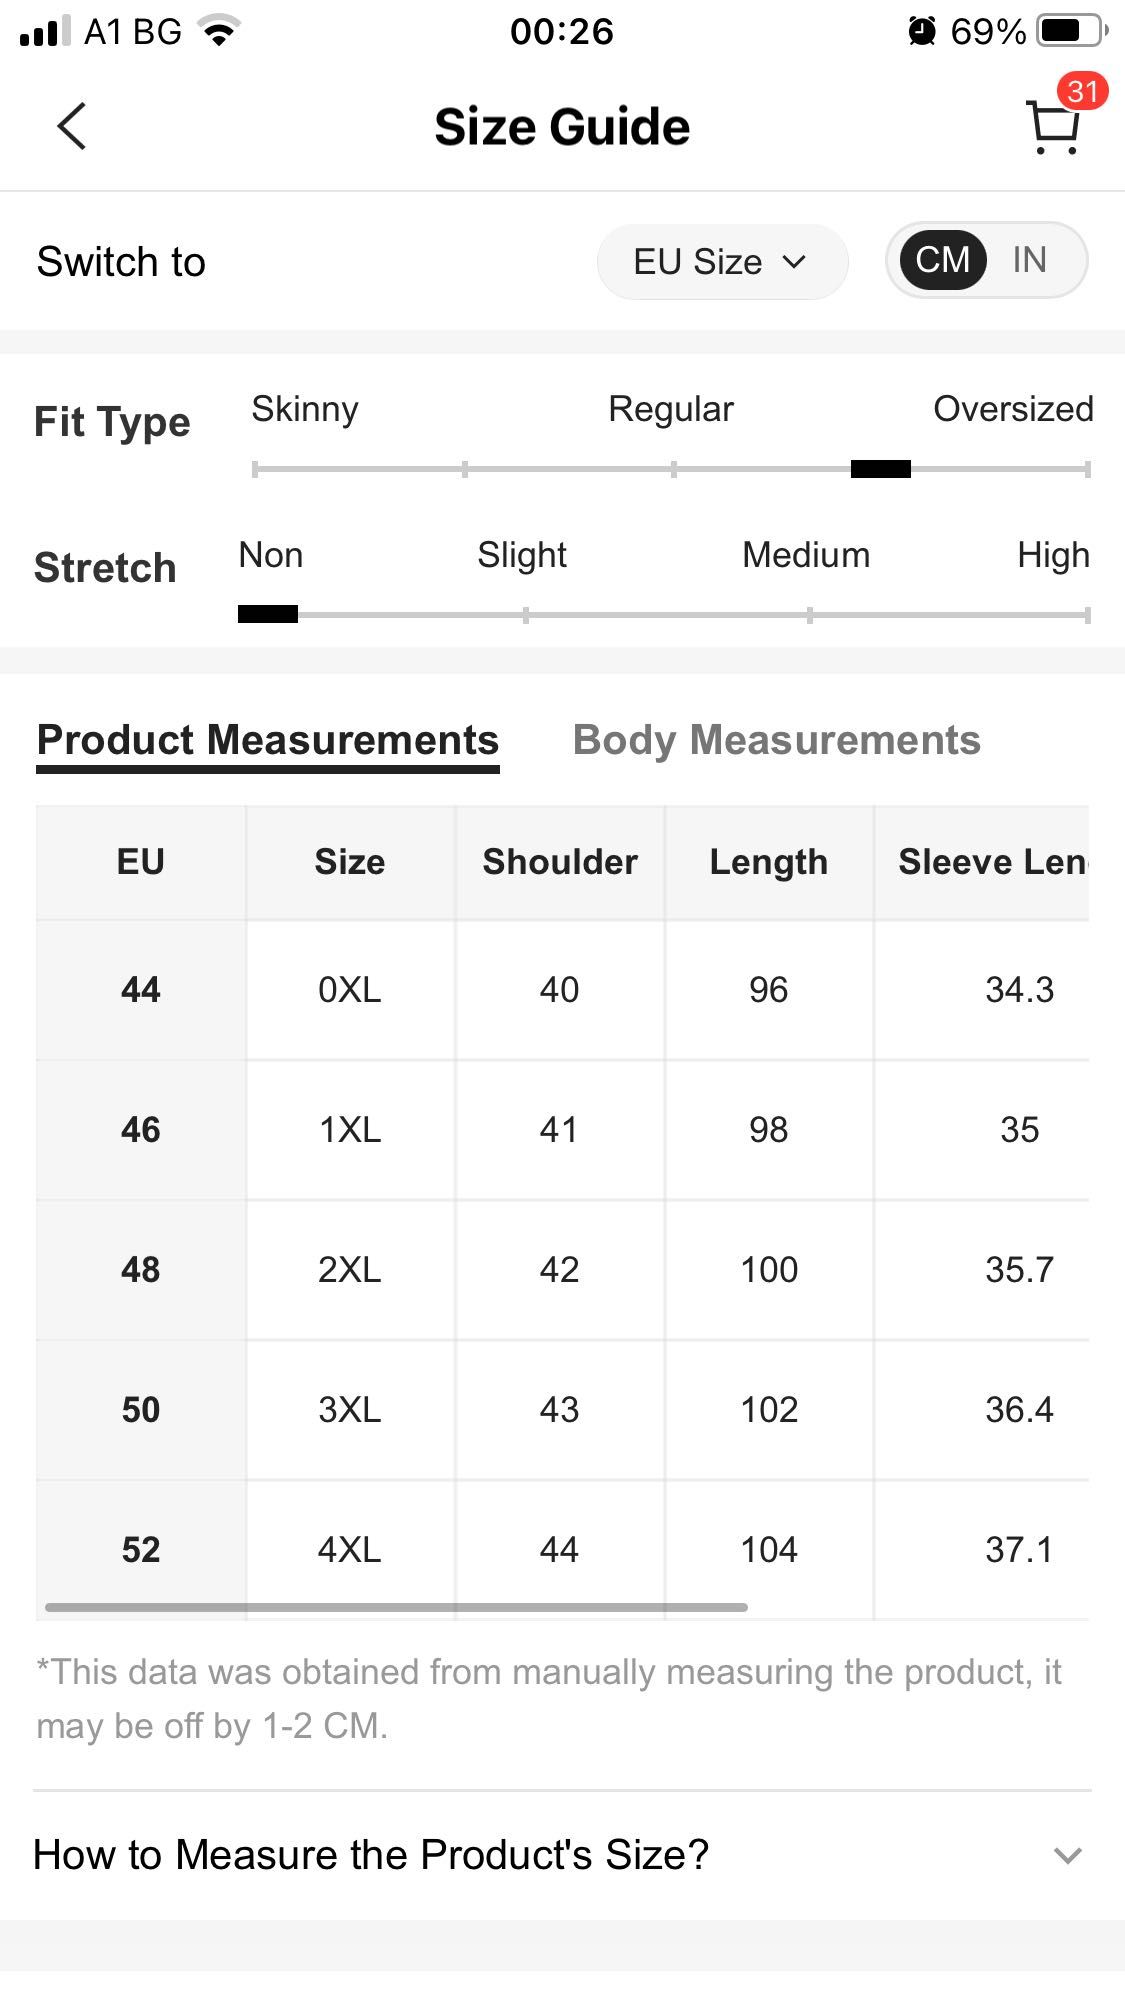Click the Fit Type slider marker
Image resolution: width=1125 pixels, height=2001 pixels.
click(x=881, y=469)
